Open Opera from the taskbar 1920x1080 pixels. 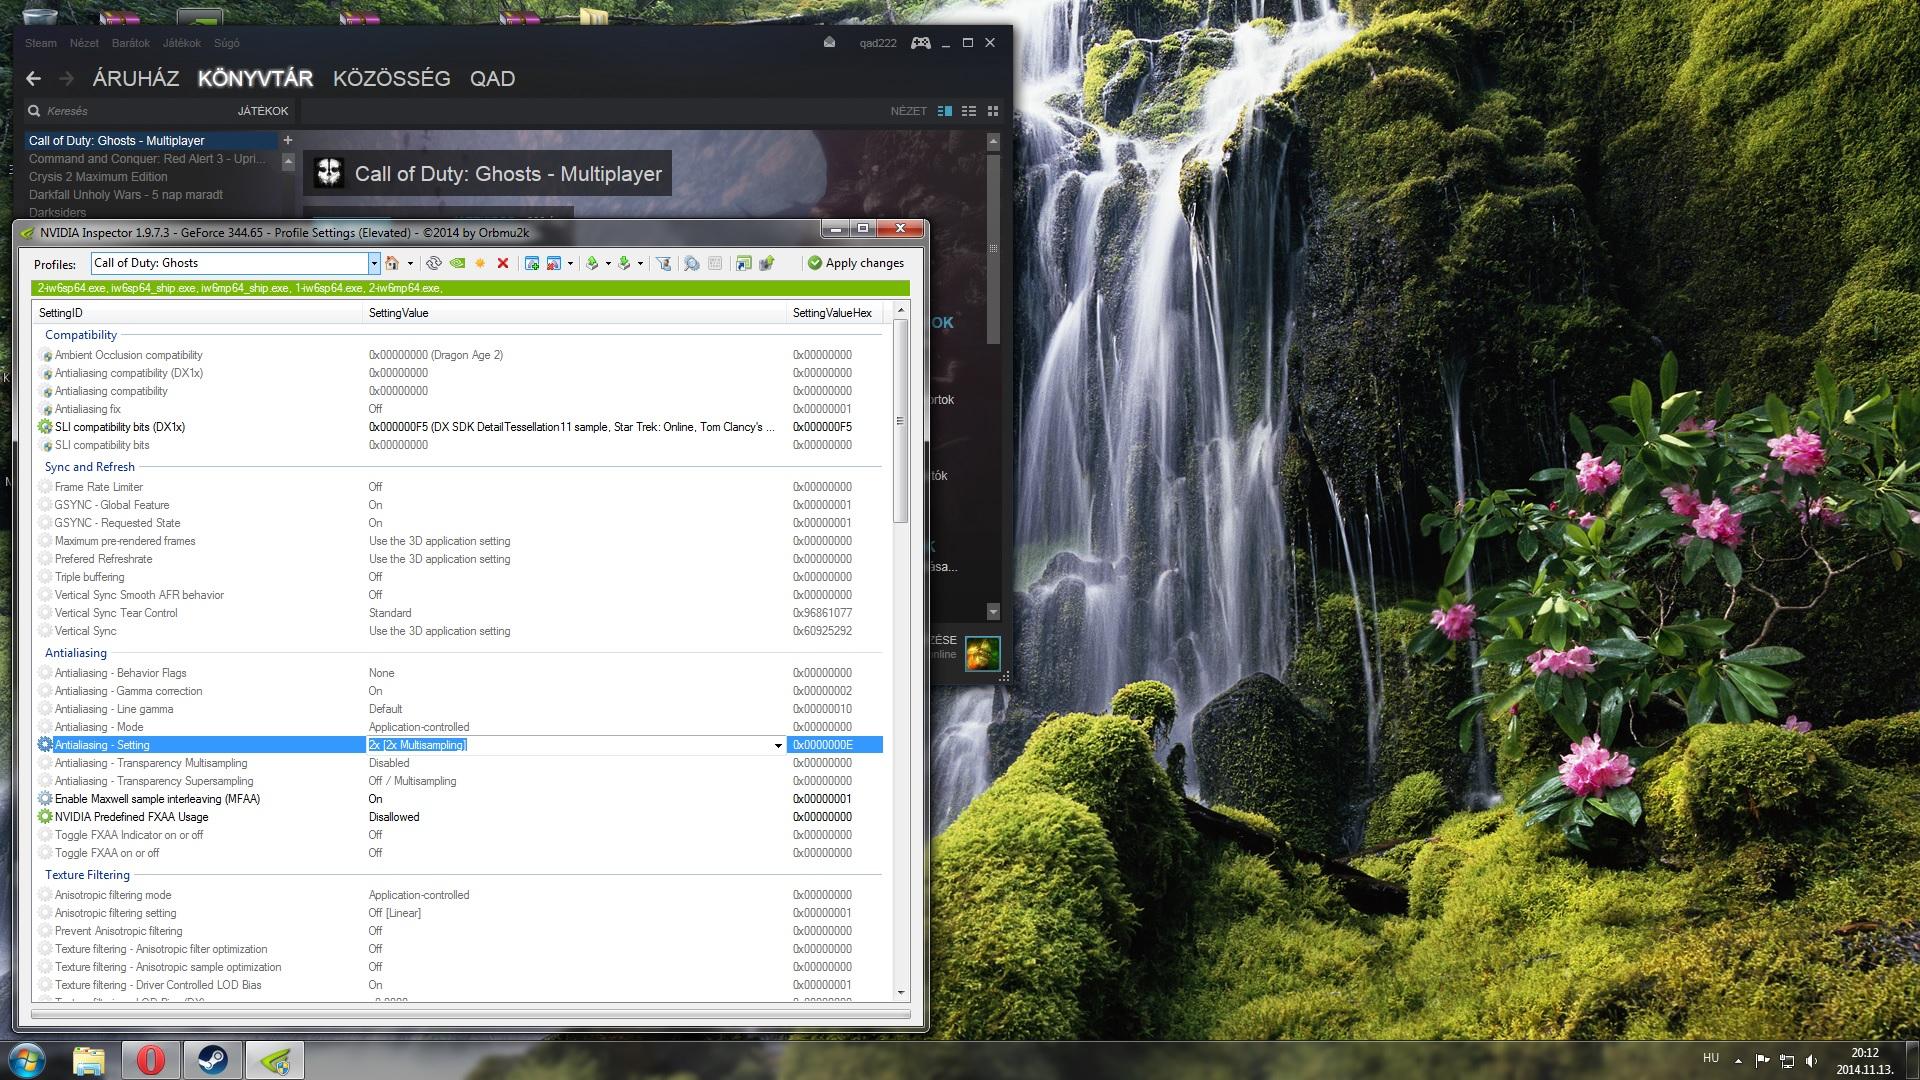pyautogui.click(x=151, y=1060)
